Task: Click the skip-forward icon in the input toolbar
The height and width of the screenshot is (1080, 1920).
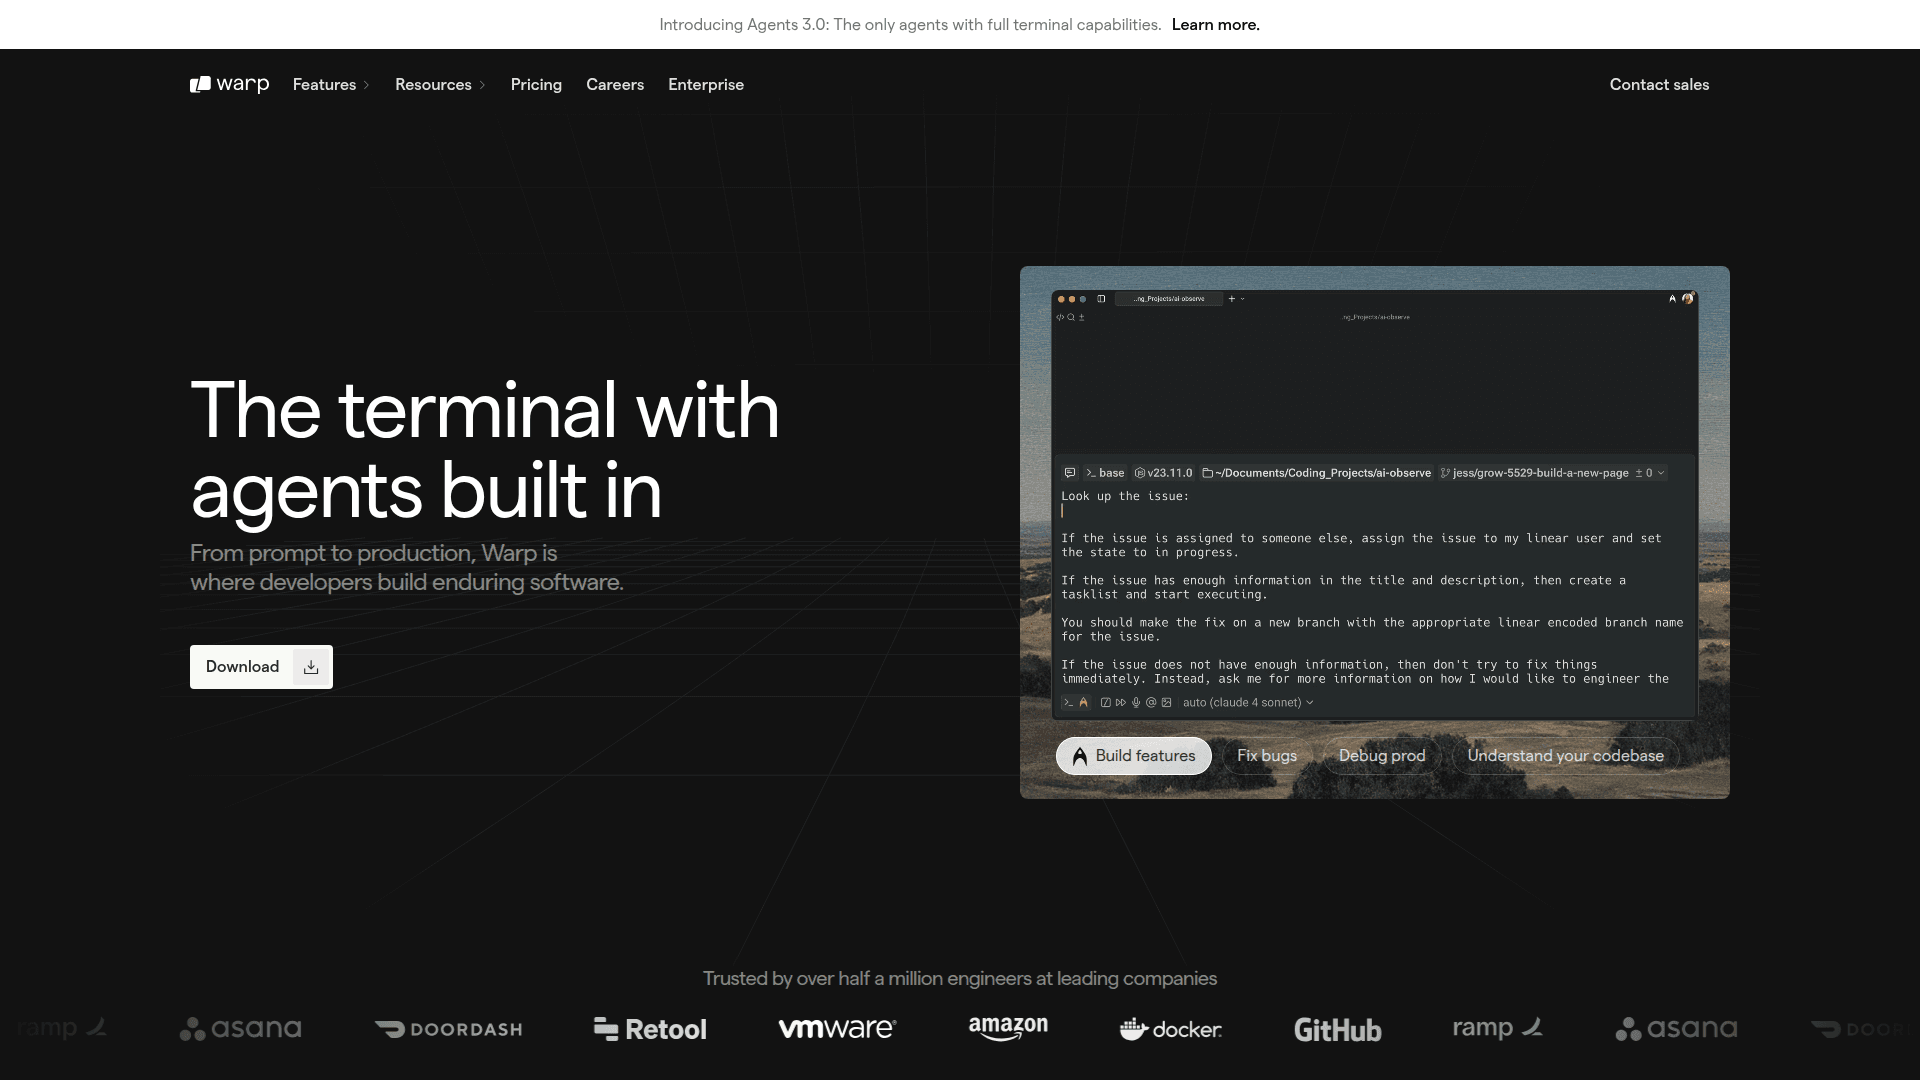Action: (1121, 702)
